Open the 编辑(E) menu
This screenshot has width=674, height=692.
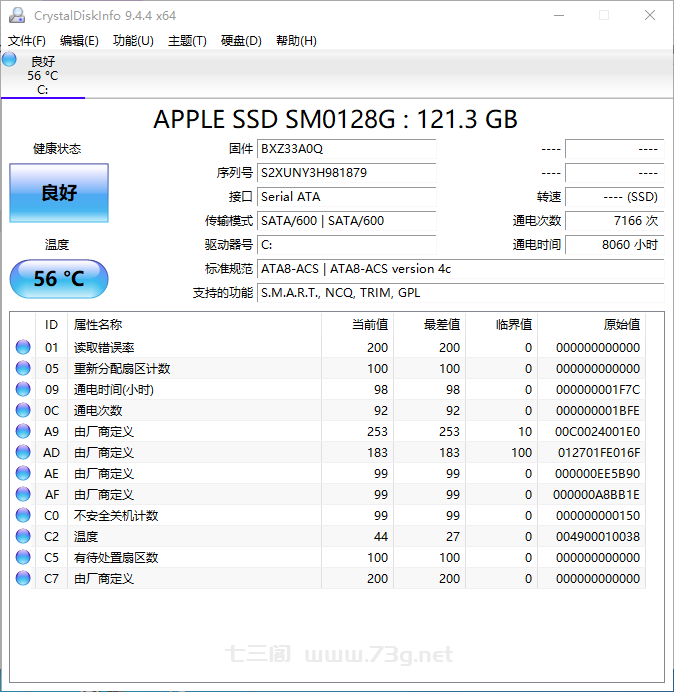79,41
